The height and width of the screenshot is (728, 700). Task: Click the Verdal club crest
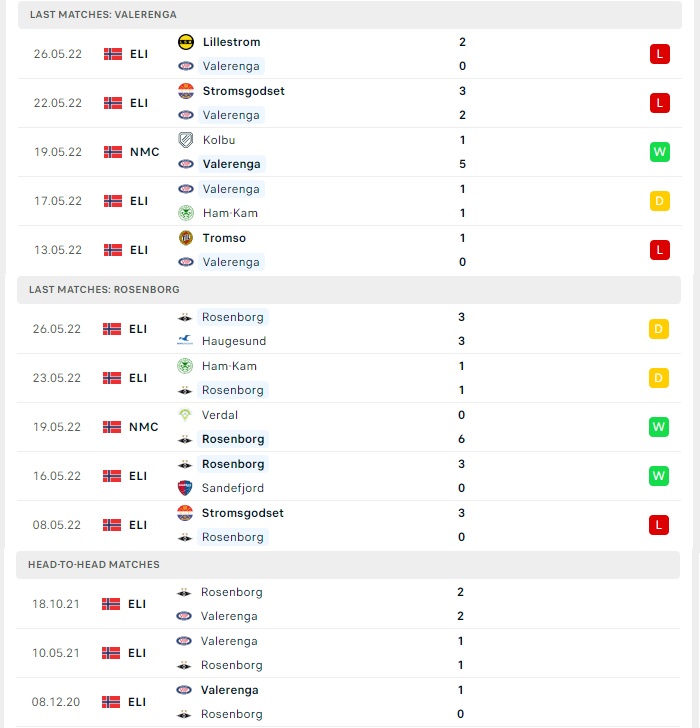(185, 415)
